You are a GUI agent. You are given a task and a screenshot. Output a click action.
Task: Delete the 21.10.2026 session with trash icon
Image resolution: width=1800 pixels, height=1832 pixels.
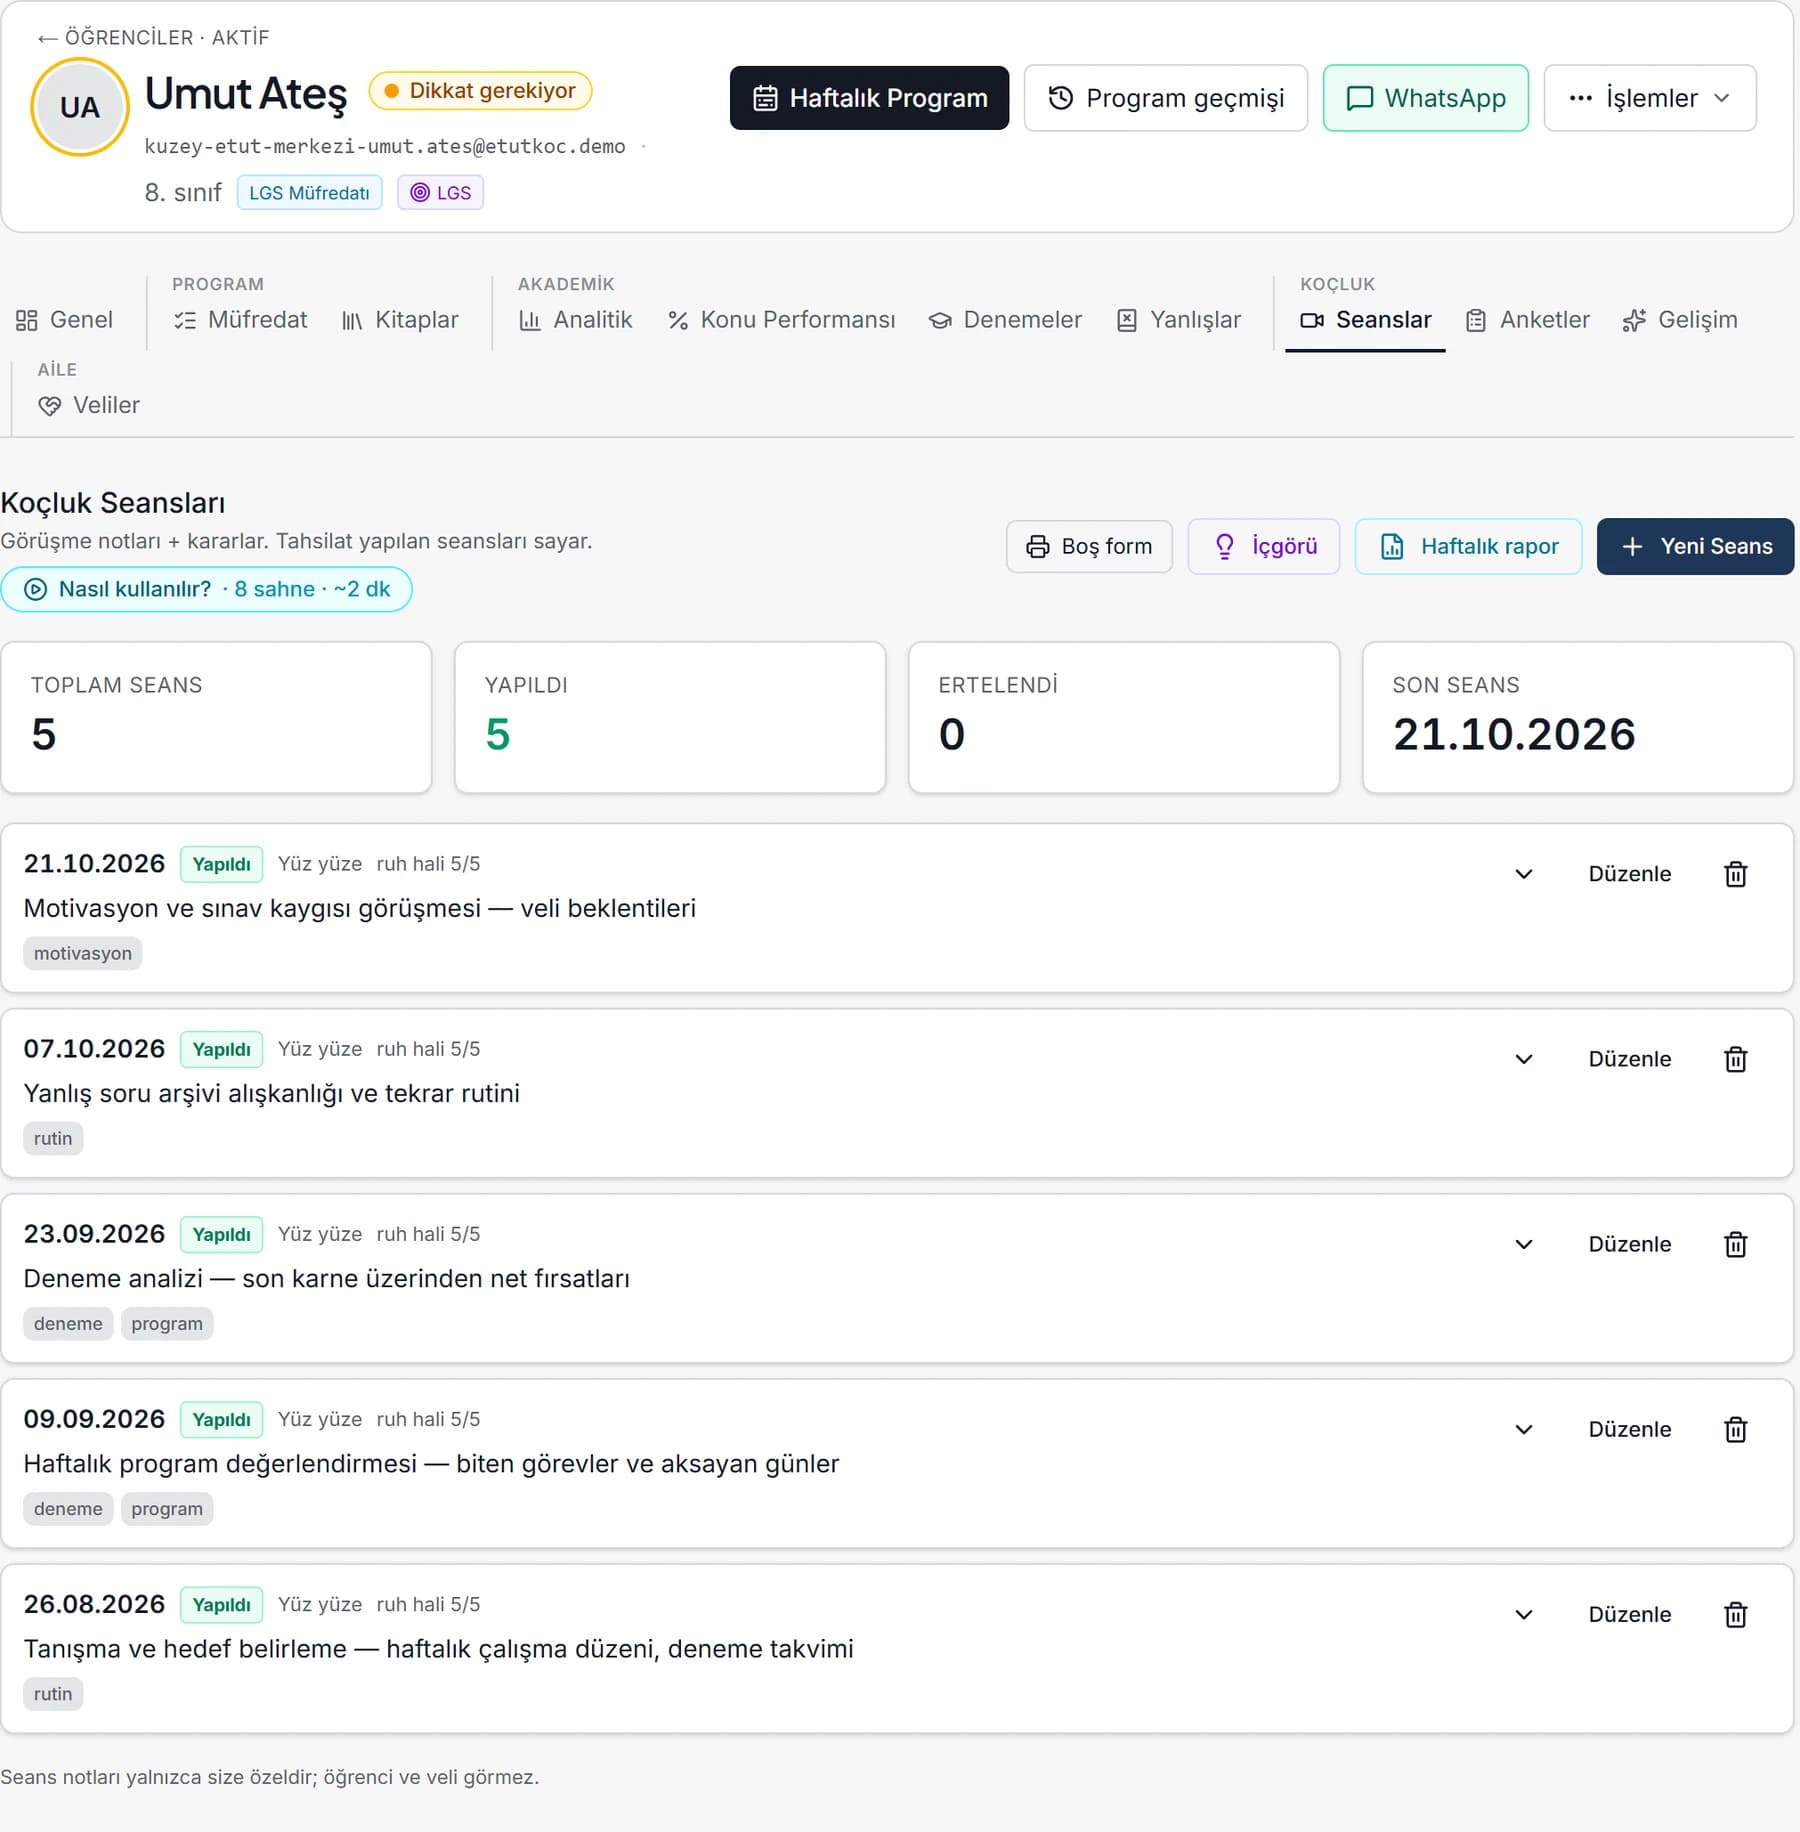(1735, 874)
